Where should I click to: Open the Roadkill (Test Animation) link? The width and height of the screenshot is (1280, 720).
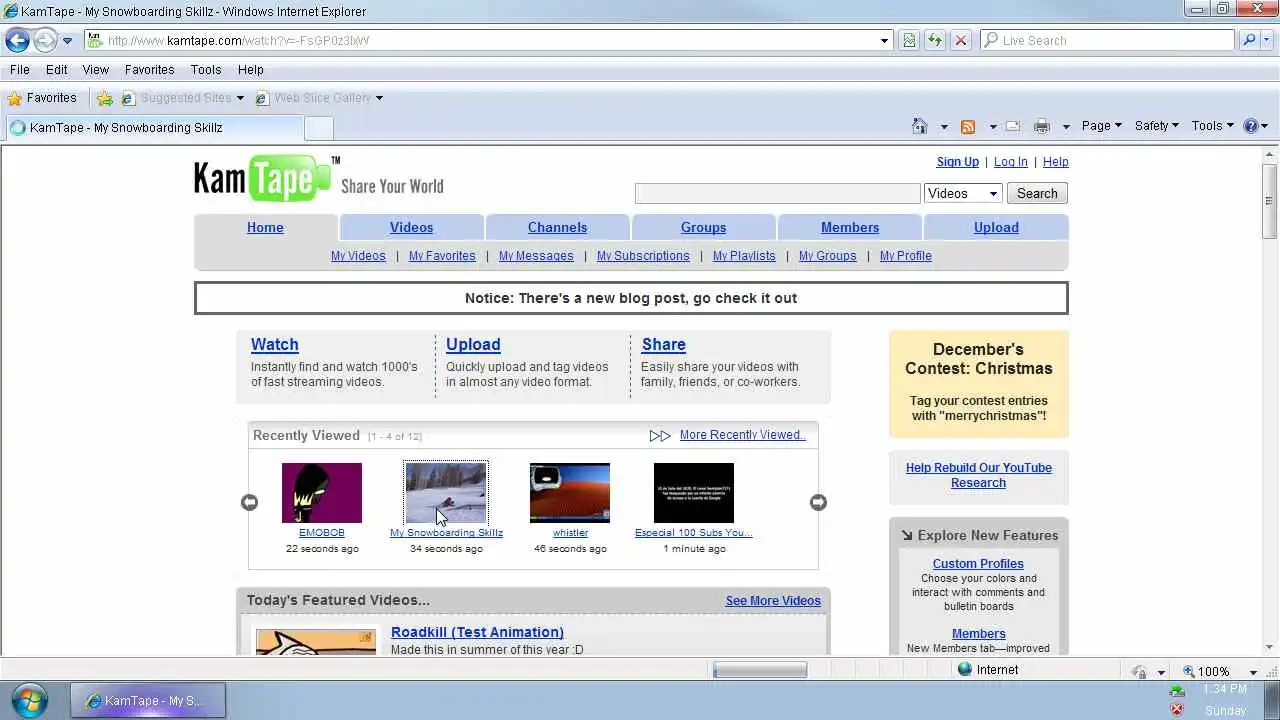tap(477, 632)
